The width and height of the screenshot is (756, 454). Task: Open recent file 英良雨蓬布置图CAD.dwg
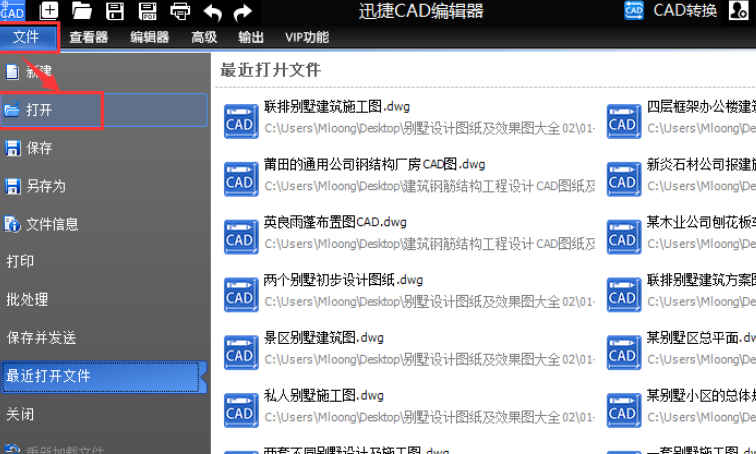[335, 222]
